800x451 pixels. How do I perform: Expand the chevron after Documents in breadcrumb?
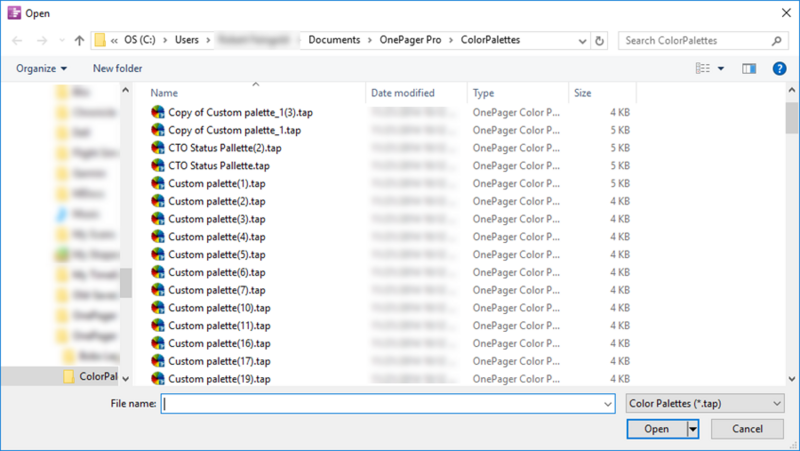(x=369, y=40)
